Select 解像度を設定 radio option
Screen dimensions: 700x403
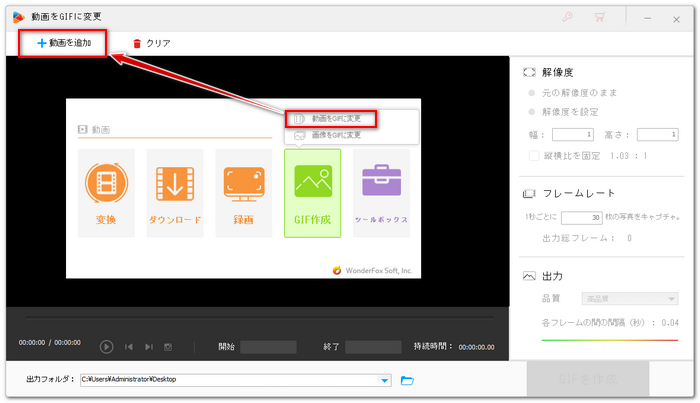click(x=532, y=111)
